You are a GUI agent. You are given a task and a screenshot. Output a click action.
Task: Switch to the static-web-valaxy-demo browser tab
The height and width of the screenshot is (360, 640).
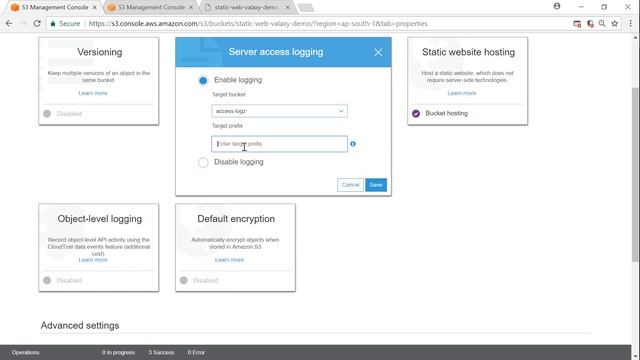tap(246, 7)
